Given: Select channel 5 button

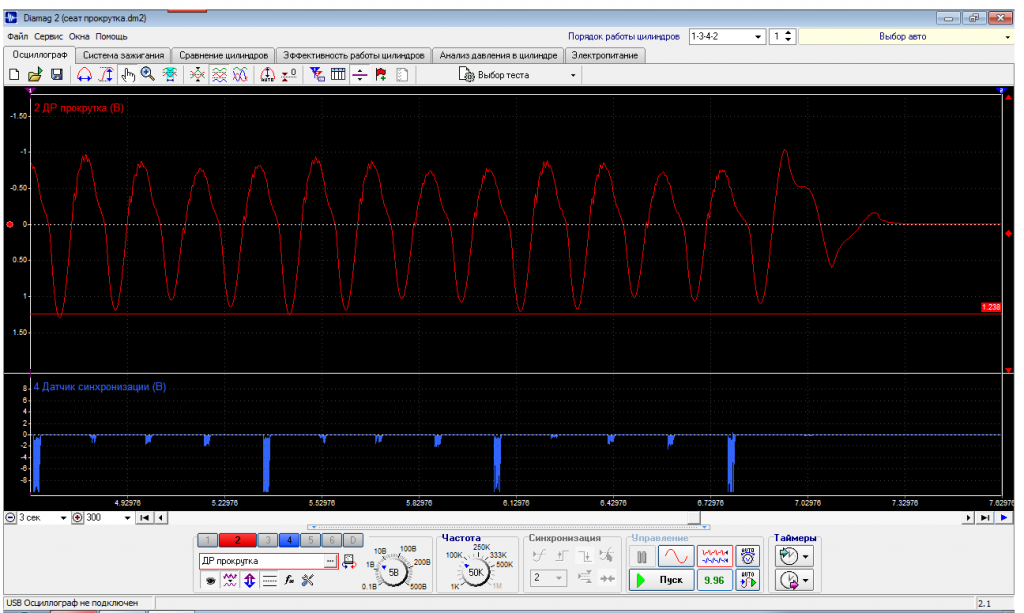Looking at the screenshot, I should [311, 541].
